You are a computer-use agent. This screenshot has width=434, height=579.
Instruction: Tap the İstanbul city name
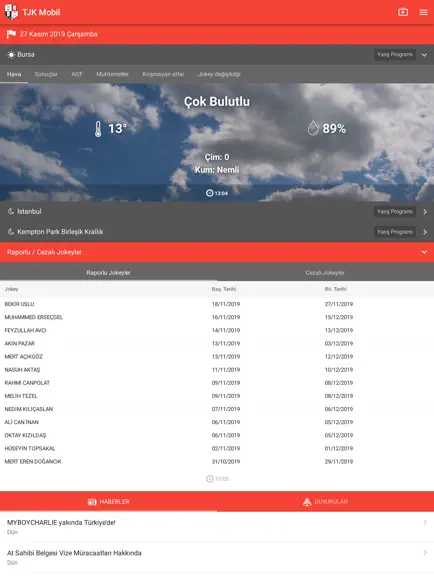pos(29,212)
